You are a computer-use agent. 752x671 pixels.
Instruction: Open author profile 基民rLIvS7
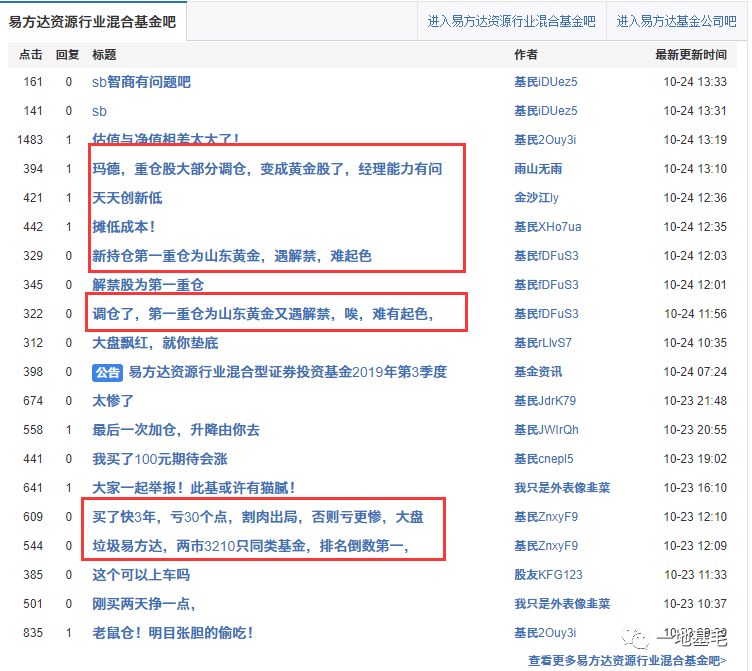(543, 343)
